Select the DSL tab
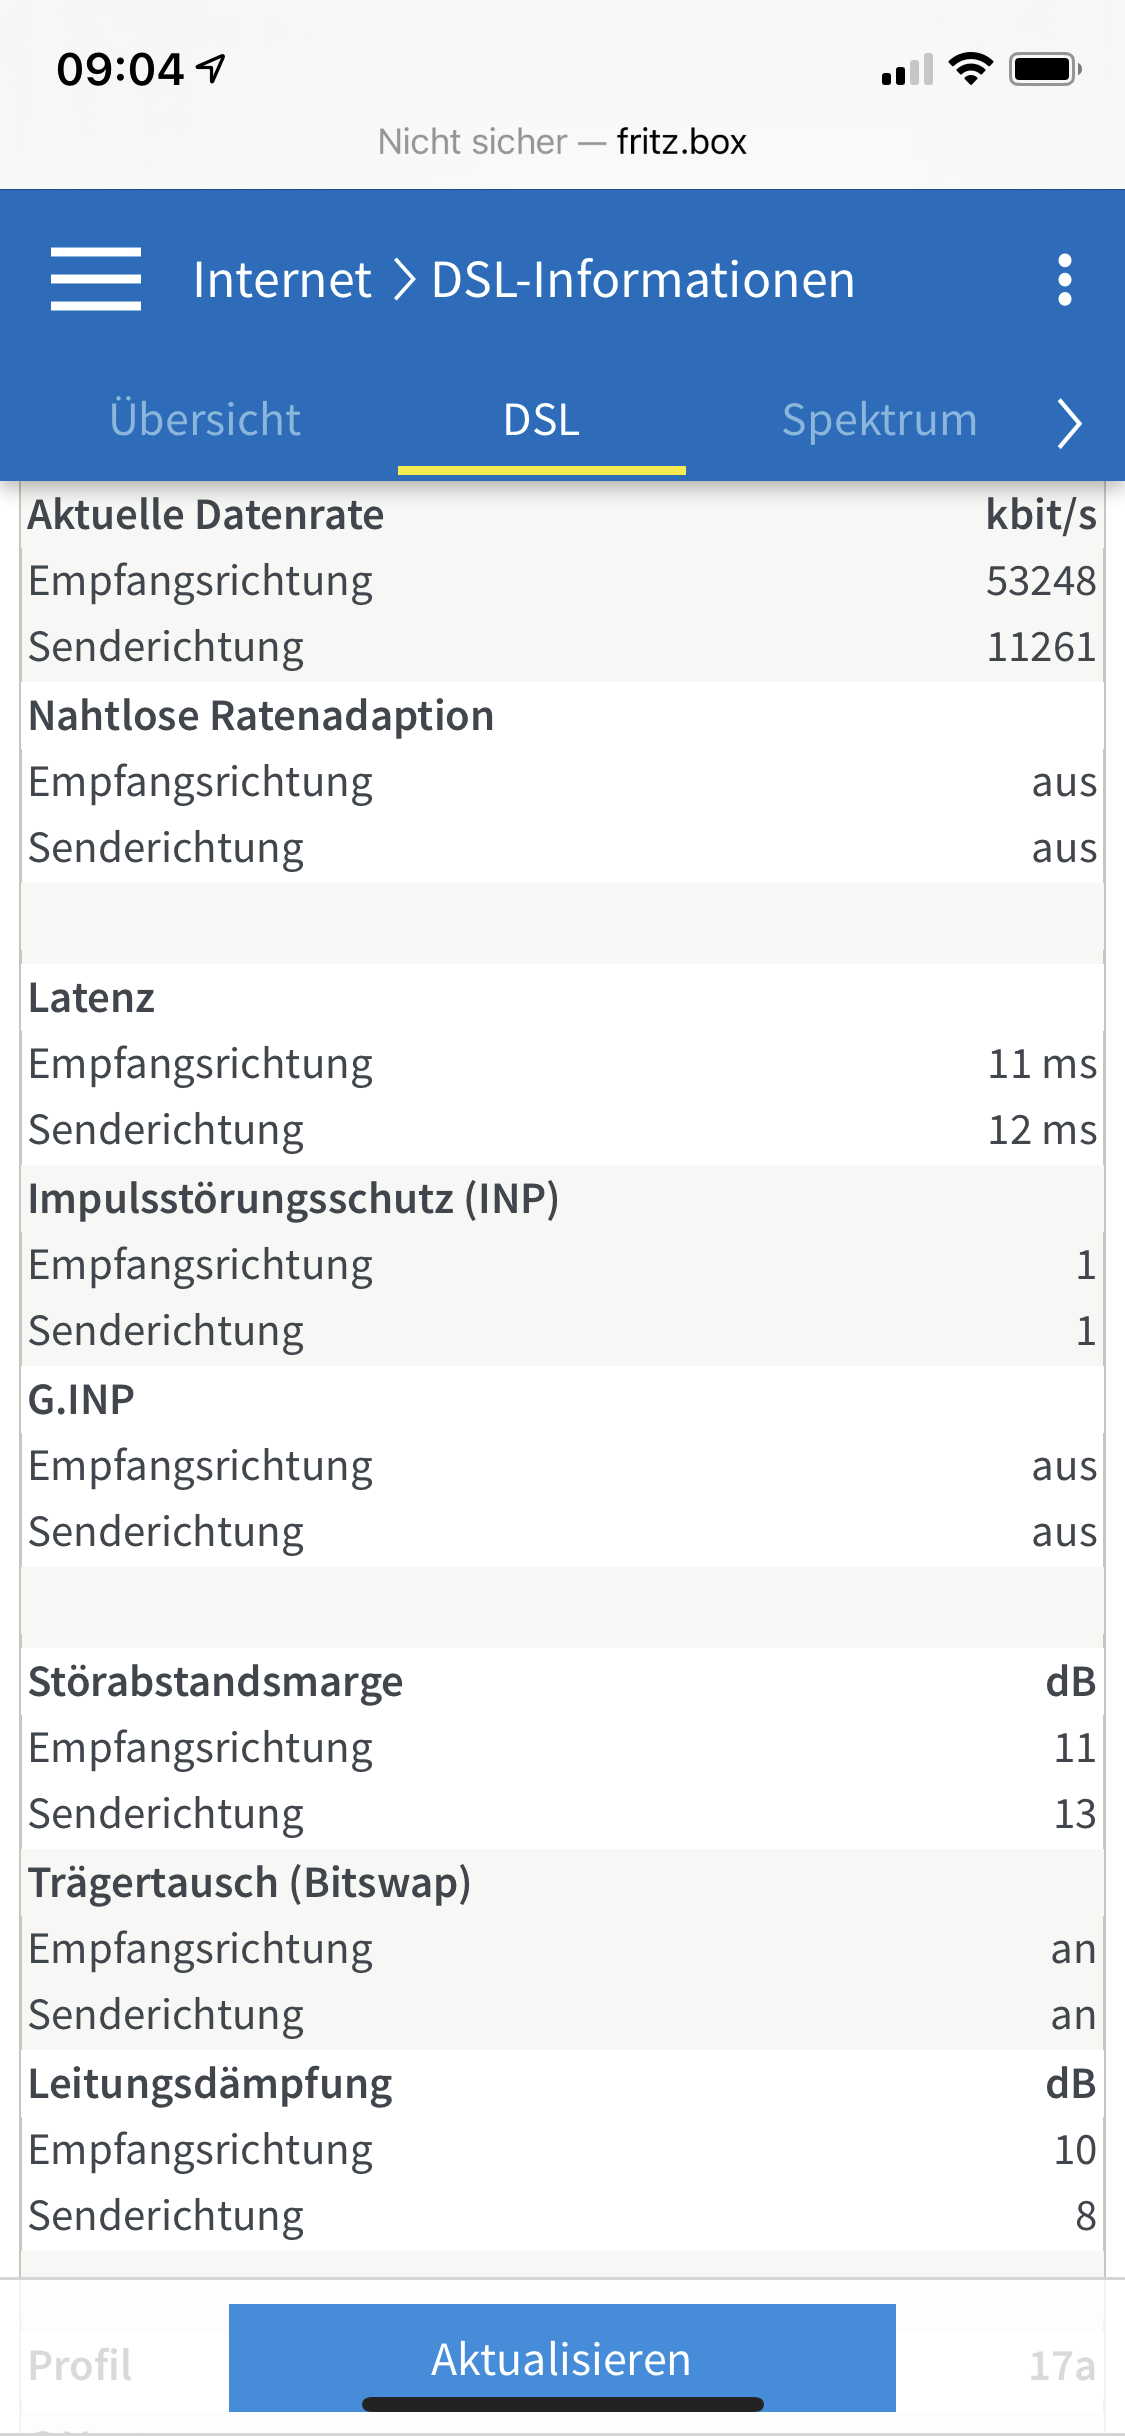The image size is (1125, 2436). point(541,420)
